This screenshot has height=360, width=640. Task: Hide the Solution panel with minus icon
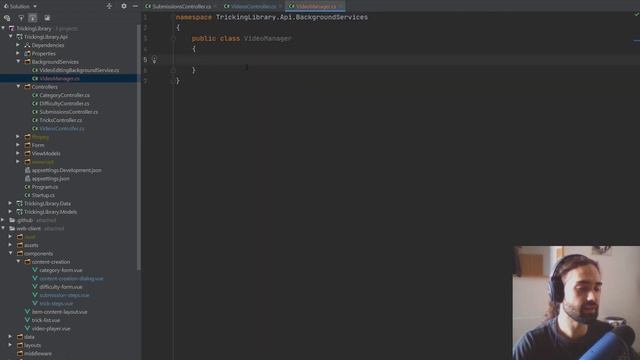(x=135, y=6)
